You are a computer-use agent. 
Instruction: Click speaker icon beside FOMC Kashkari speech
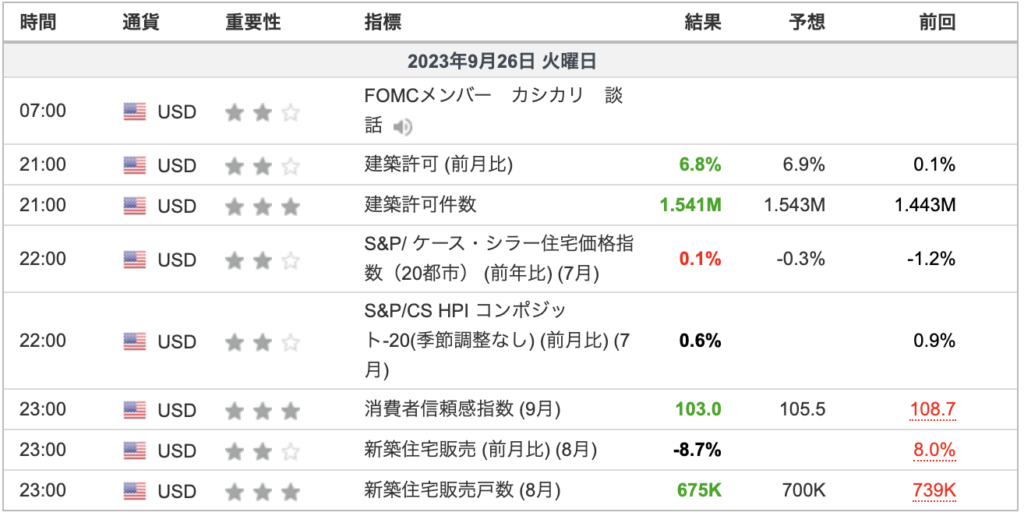(402, 127)
